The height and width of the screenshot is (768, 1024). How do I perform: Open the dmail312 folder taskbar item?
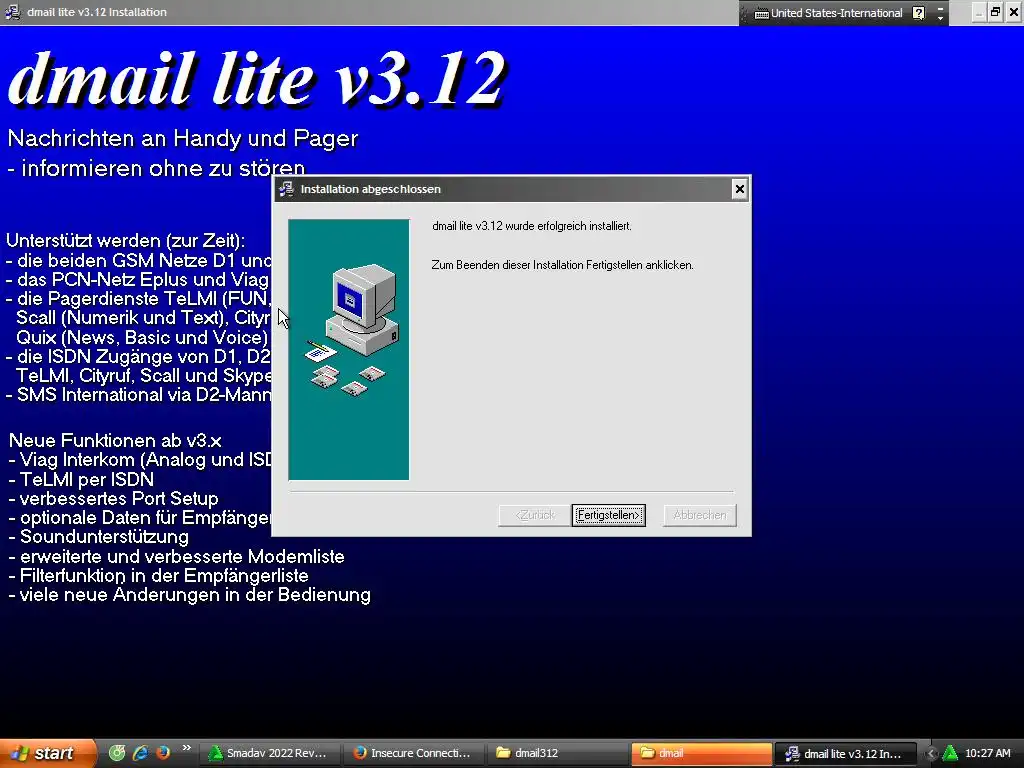(558, 753)
